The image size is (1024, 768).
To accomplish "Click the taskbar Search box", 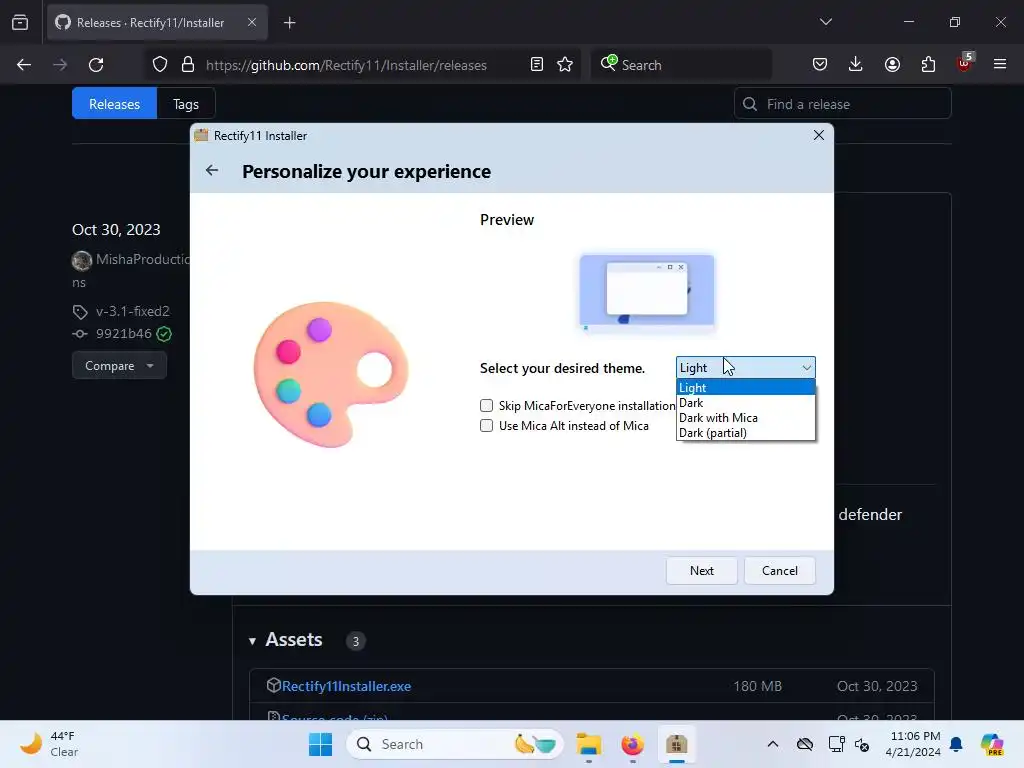I will pos(455,744).
